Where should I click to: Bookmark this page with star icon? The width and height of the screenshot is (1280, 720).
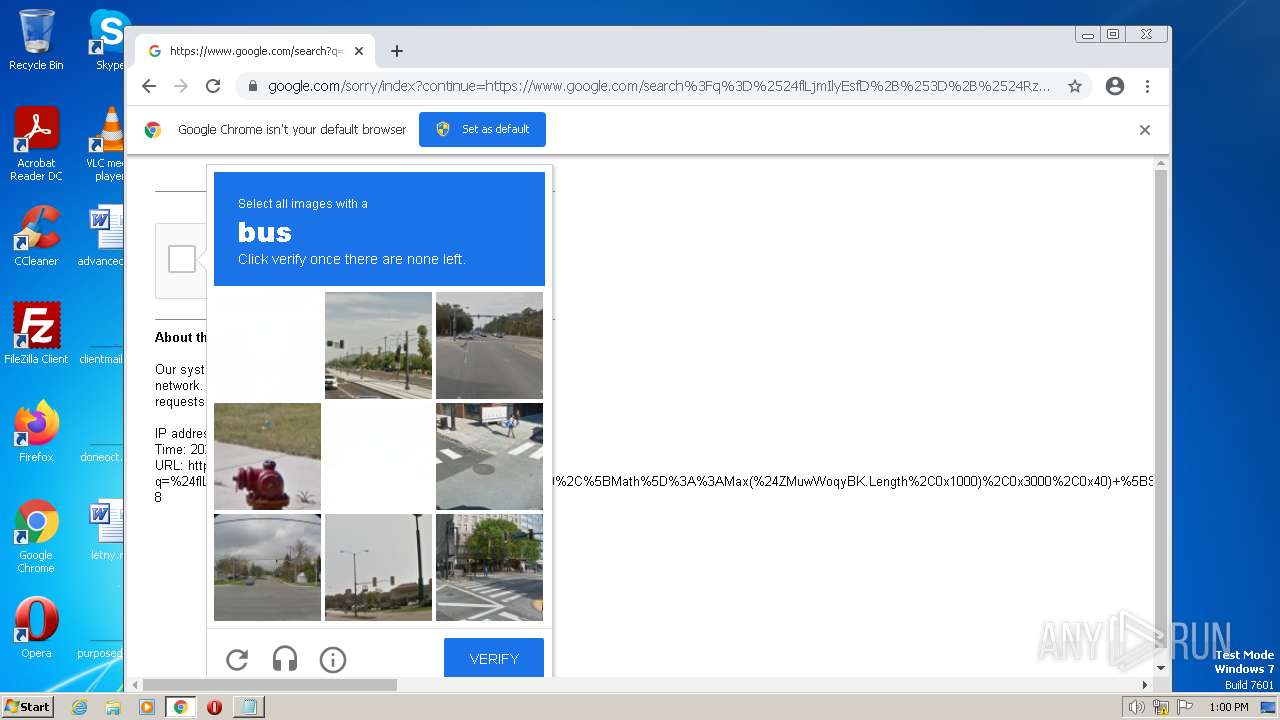pos(1075,86)
